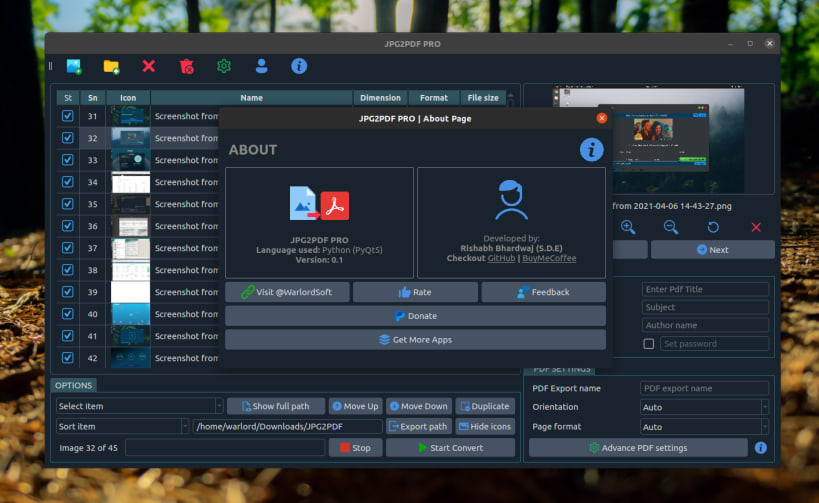Image resolution: width=819 pixels, height=503 pixels.
Task: Open Advance PDF settings
Action: 638,448
